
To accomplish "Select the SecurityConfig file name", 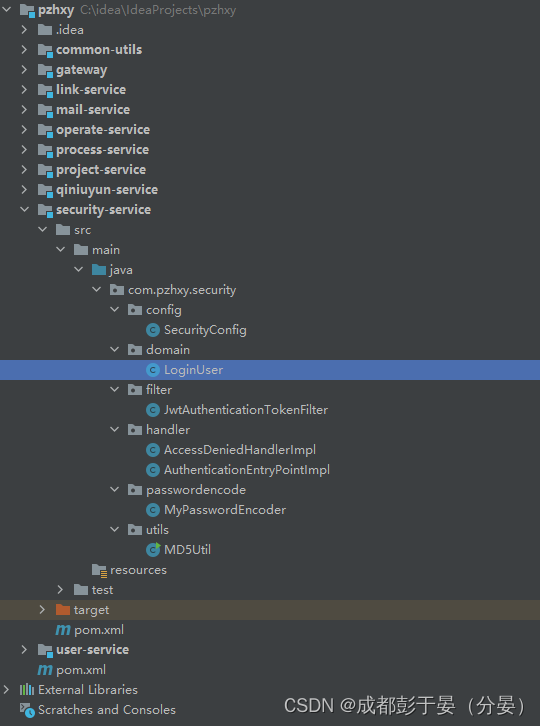I will click(x=205, y=330).
